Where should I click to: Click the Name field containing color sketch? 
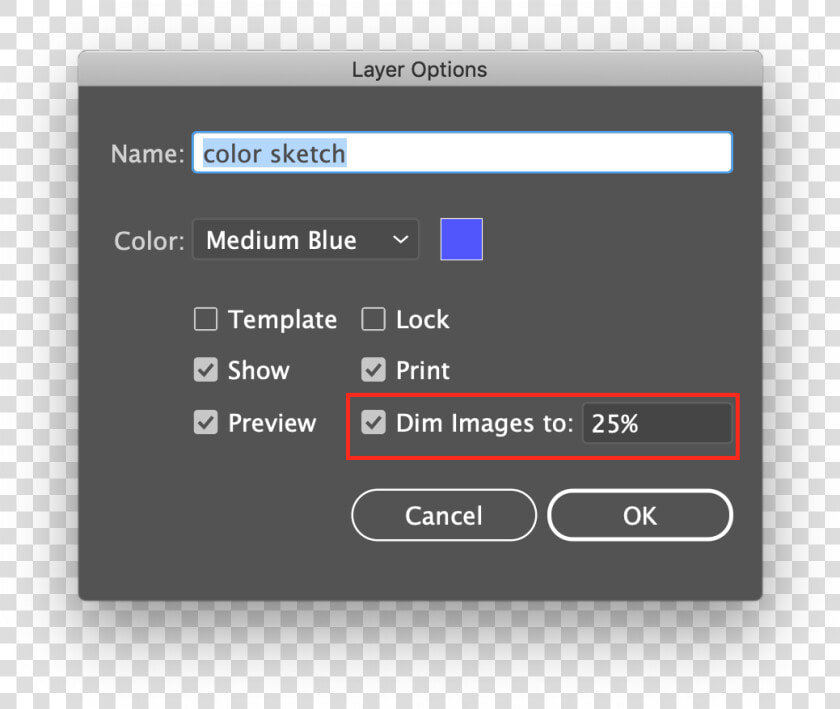coord(462,153)
